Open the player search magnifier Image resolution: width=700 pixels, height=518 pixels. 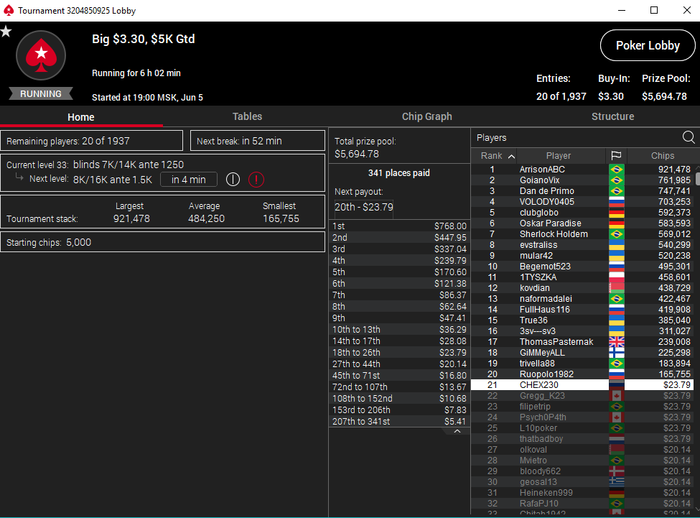pyautogui.click(x=688, y=138)
